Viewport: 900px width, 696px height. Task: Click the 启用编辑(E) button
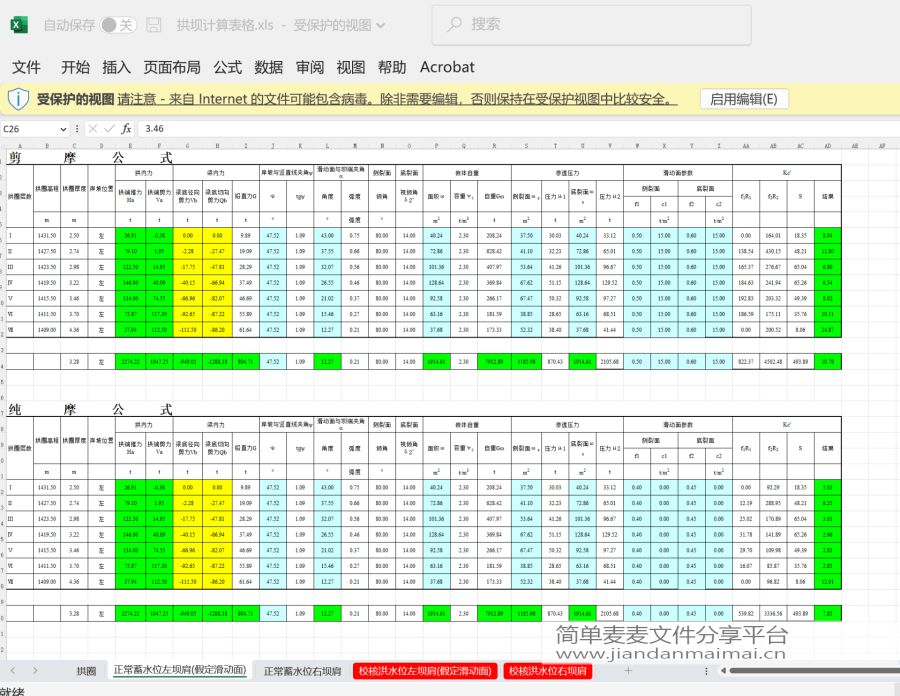point(744,99)
